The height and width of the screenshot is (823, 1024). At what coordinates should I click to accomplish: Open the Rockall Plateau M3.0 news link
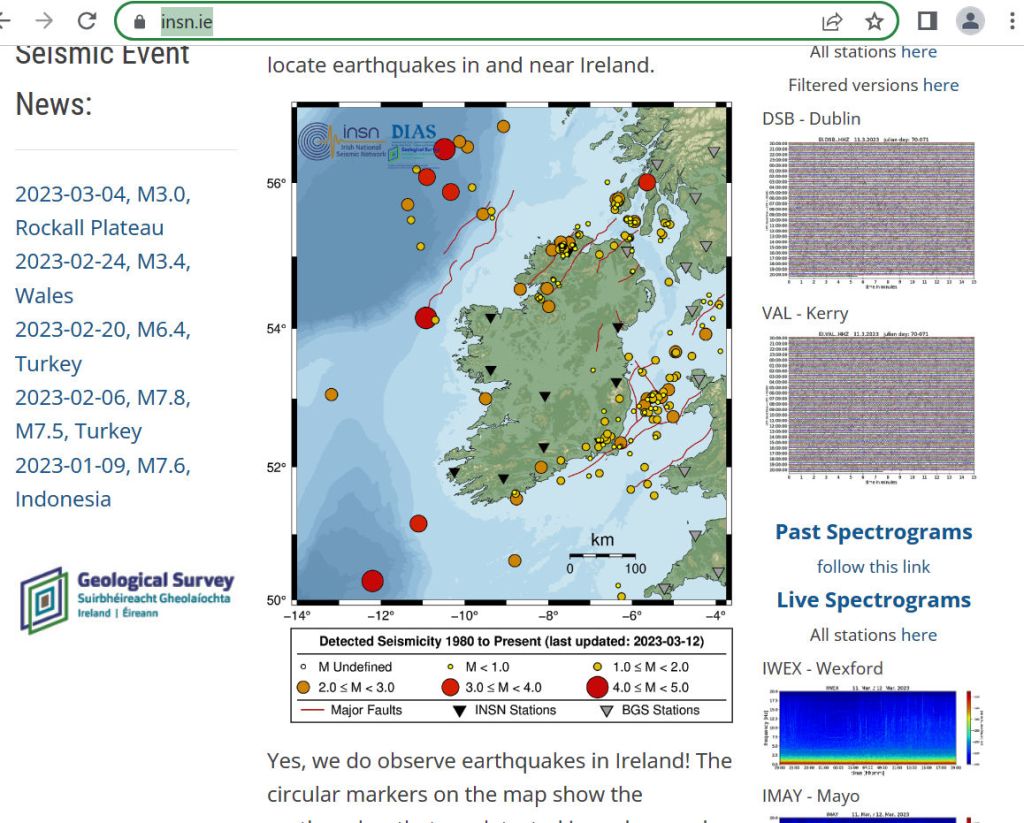click(102, 211)
